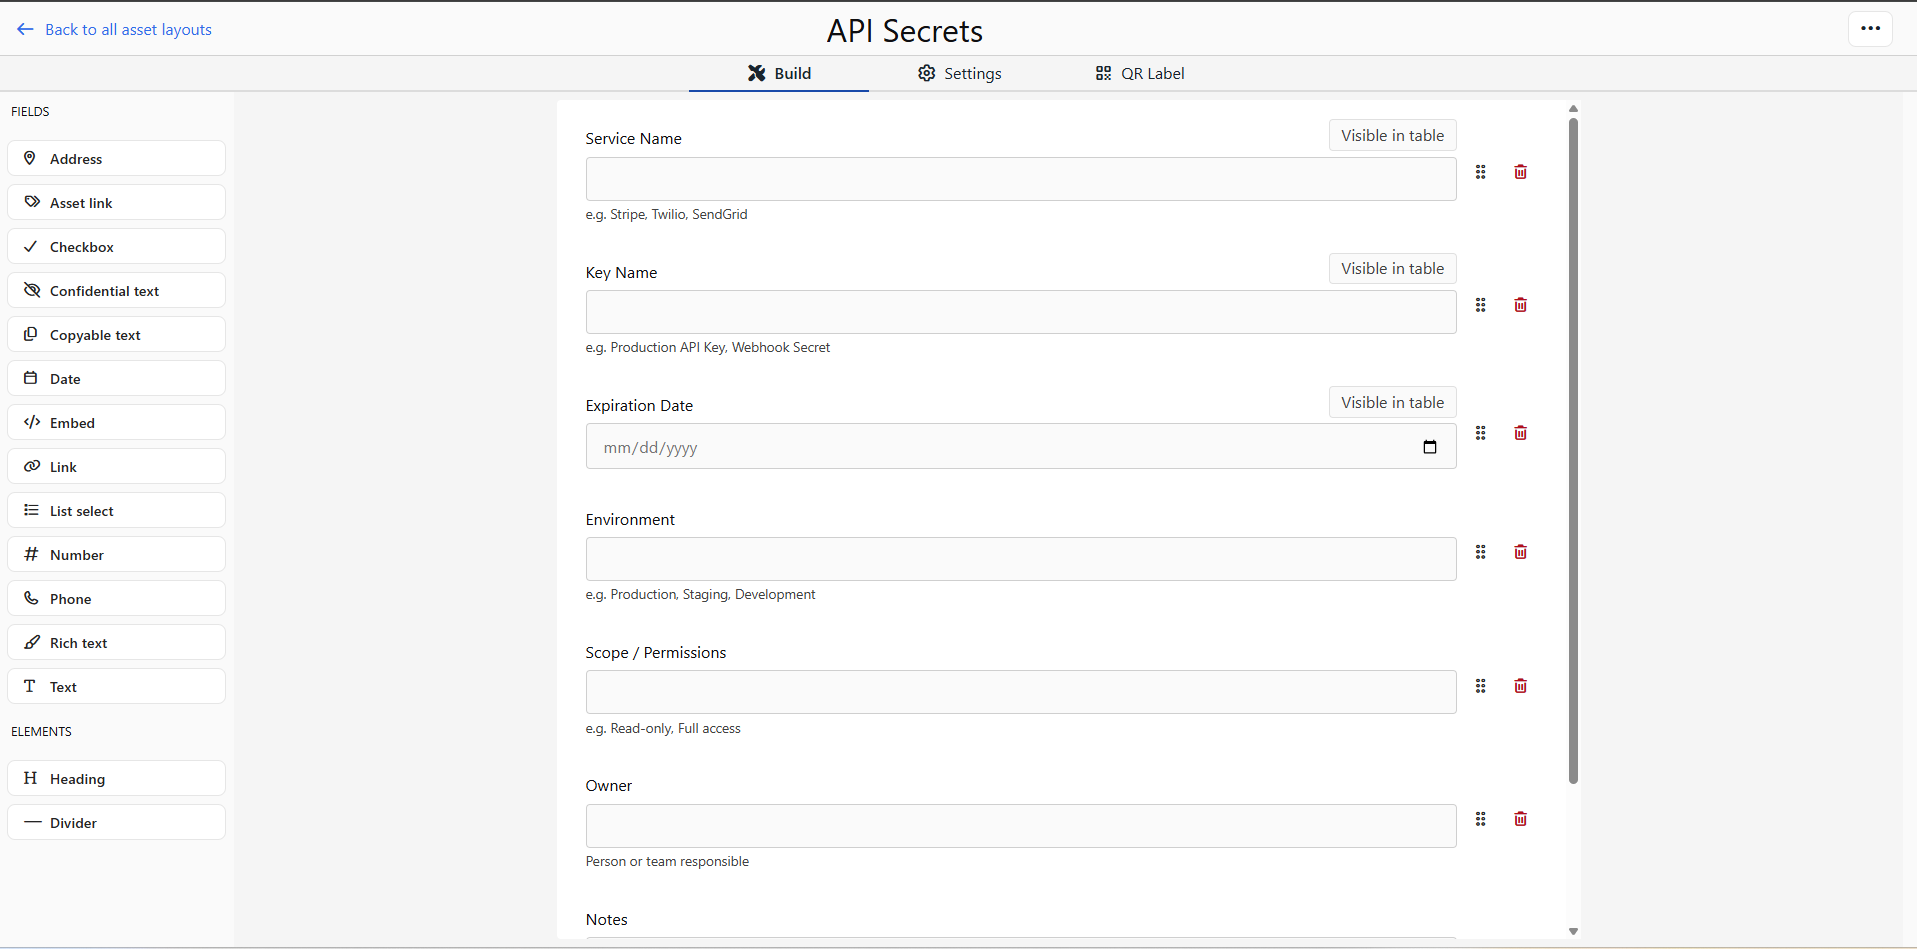Grab the Service Name drag handle
Image resolution: width=1917 pixels, height=949 pixels.
tap(1481, 172)
